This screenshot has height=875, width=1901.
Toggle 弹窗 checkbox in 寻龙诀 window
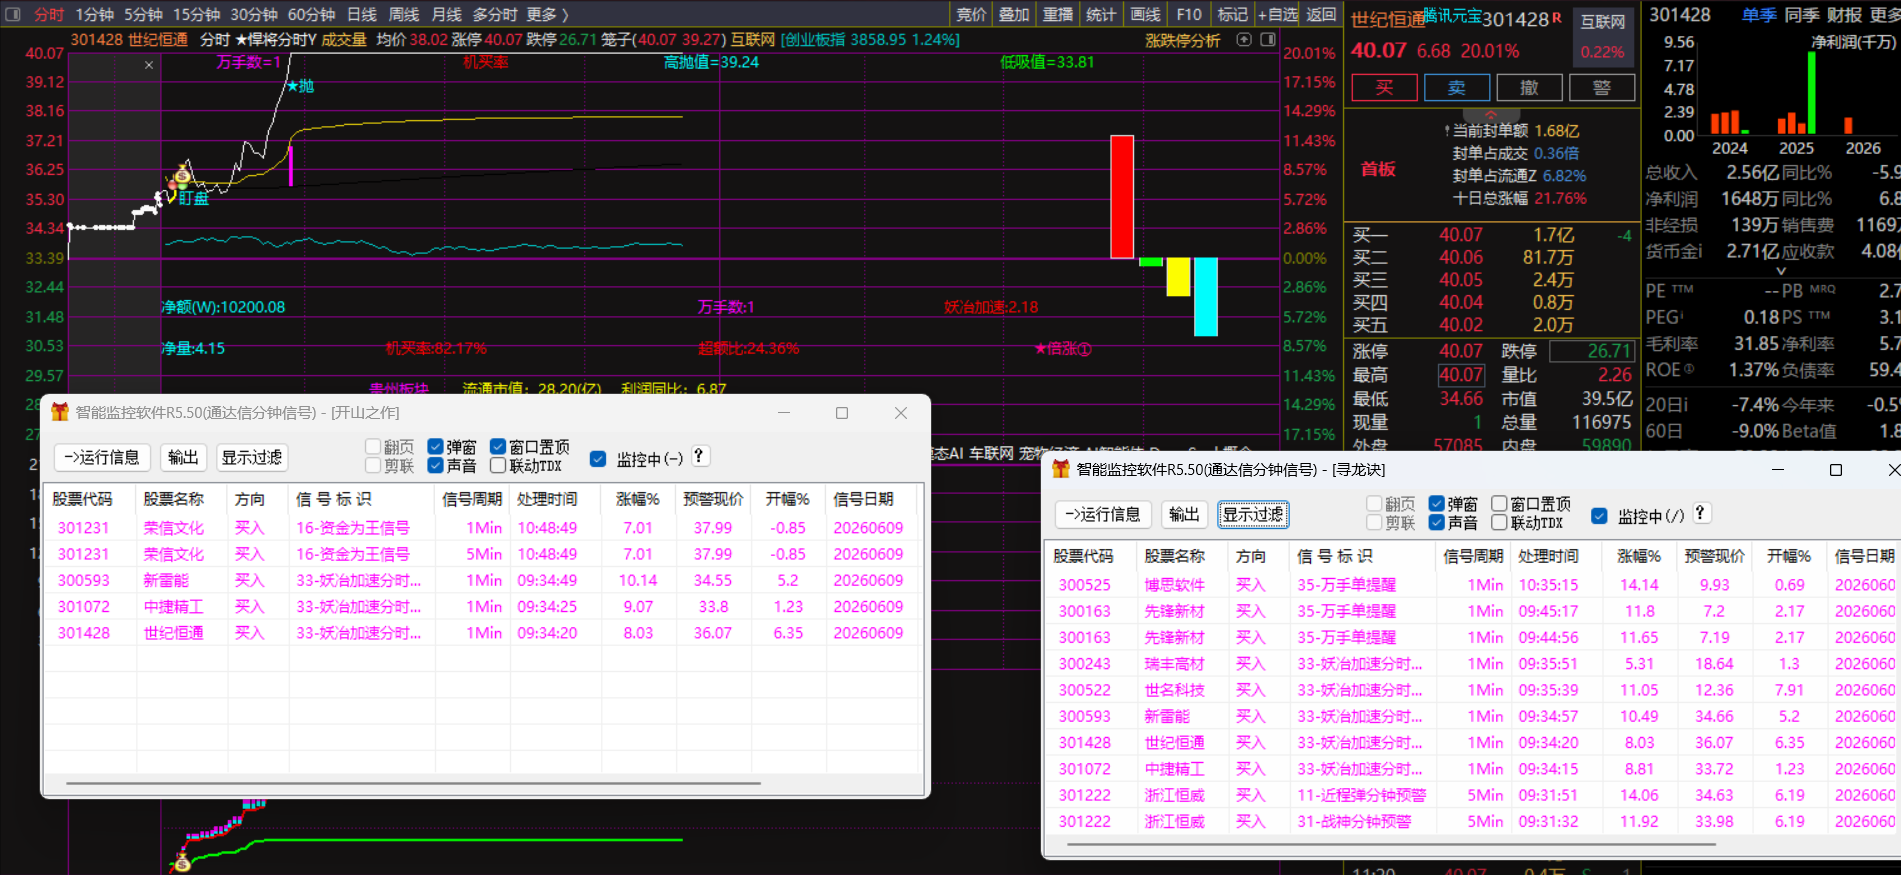(1437, 504)
